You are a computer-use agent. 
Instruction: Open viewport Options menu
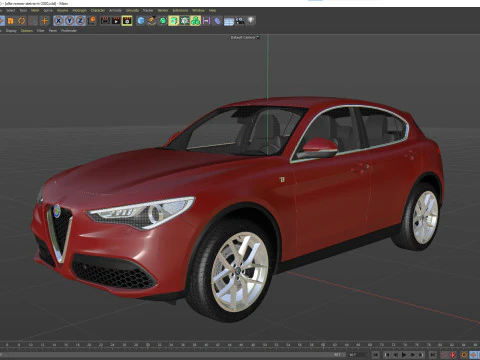tap(27, 30)
